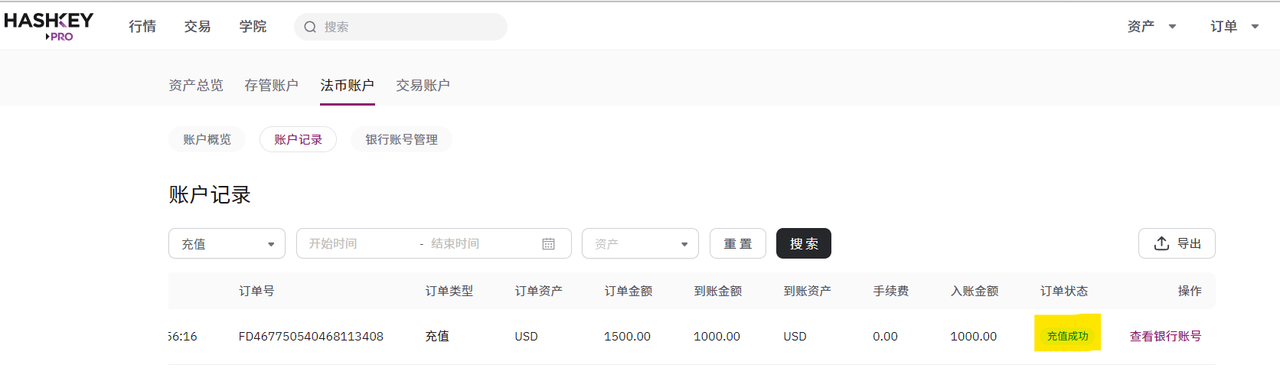Viewport: 1280px width, 391px height.
Task: Expand the 订单 menu arrow in header
Action: click(1255, 27)
